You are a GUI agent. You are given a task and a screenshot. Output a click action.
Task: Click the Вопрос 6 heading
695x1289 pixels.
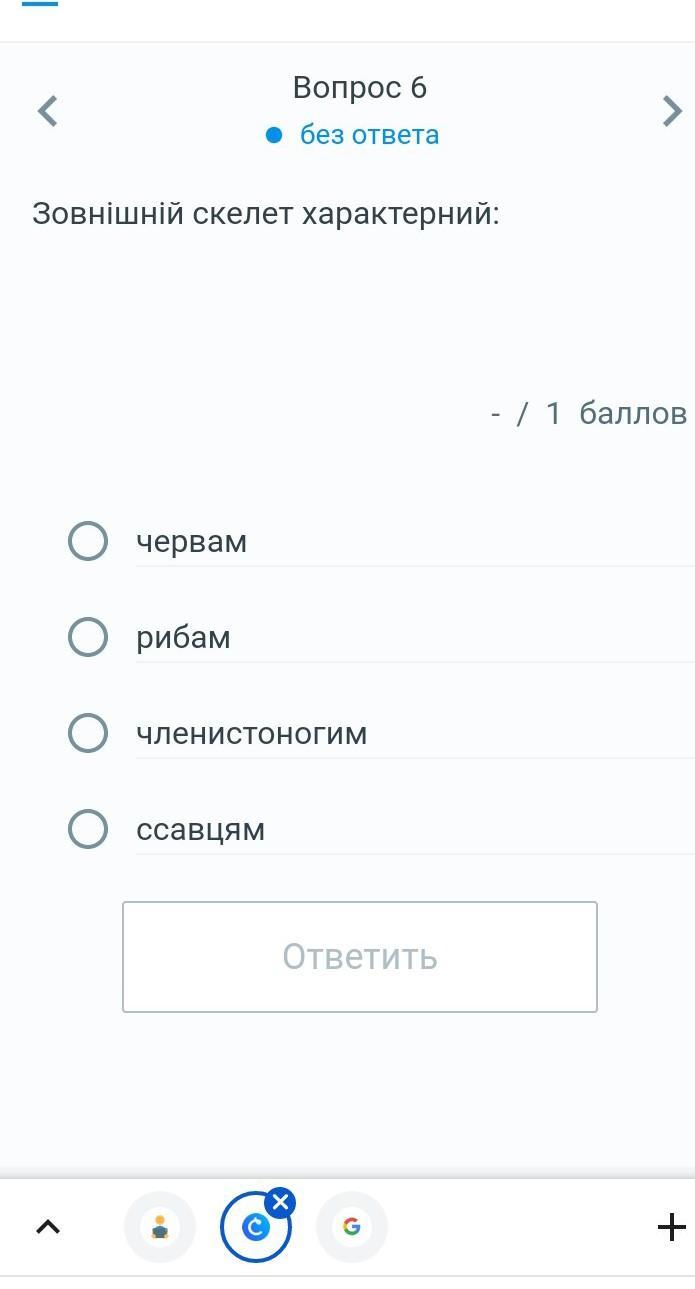click(360, 88)
